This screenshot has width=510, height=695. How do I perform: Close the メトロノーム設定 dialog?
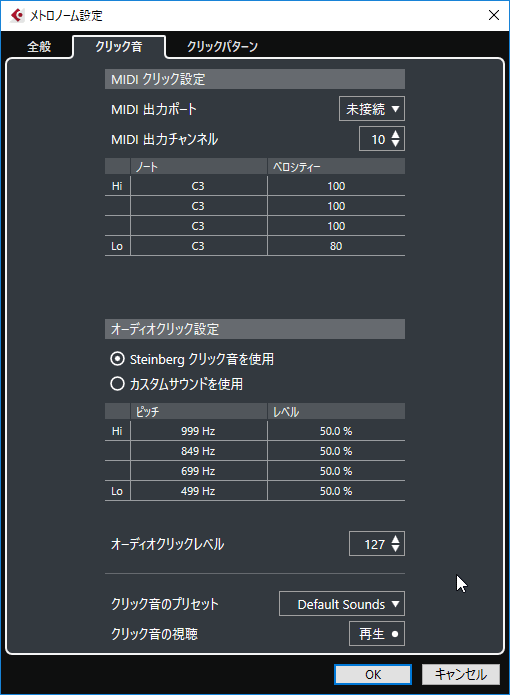coord(494,15)
